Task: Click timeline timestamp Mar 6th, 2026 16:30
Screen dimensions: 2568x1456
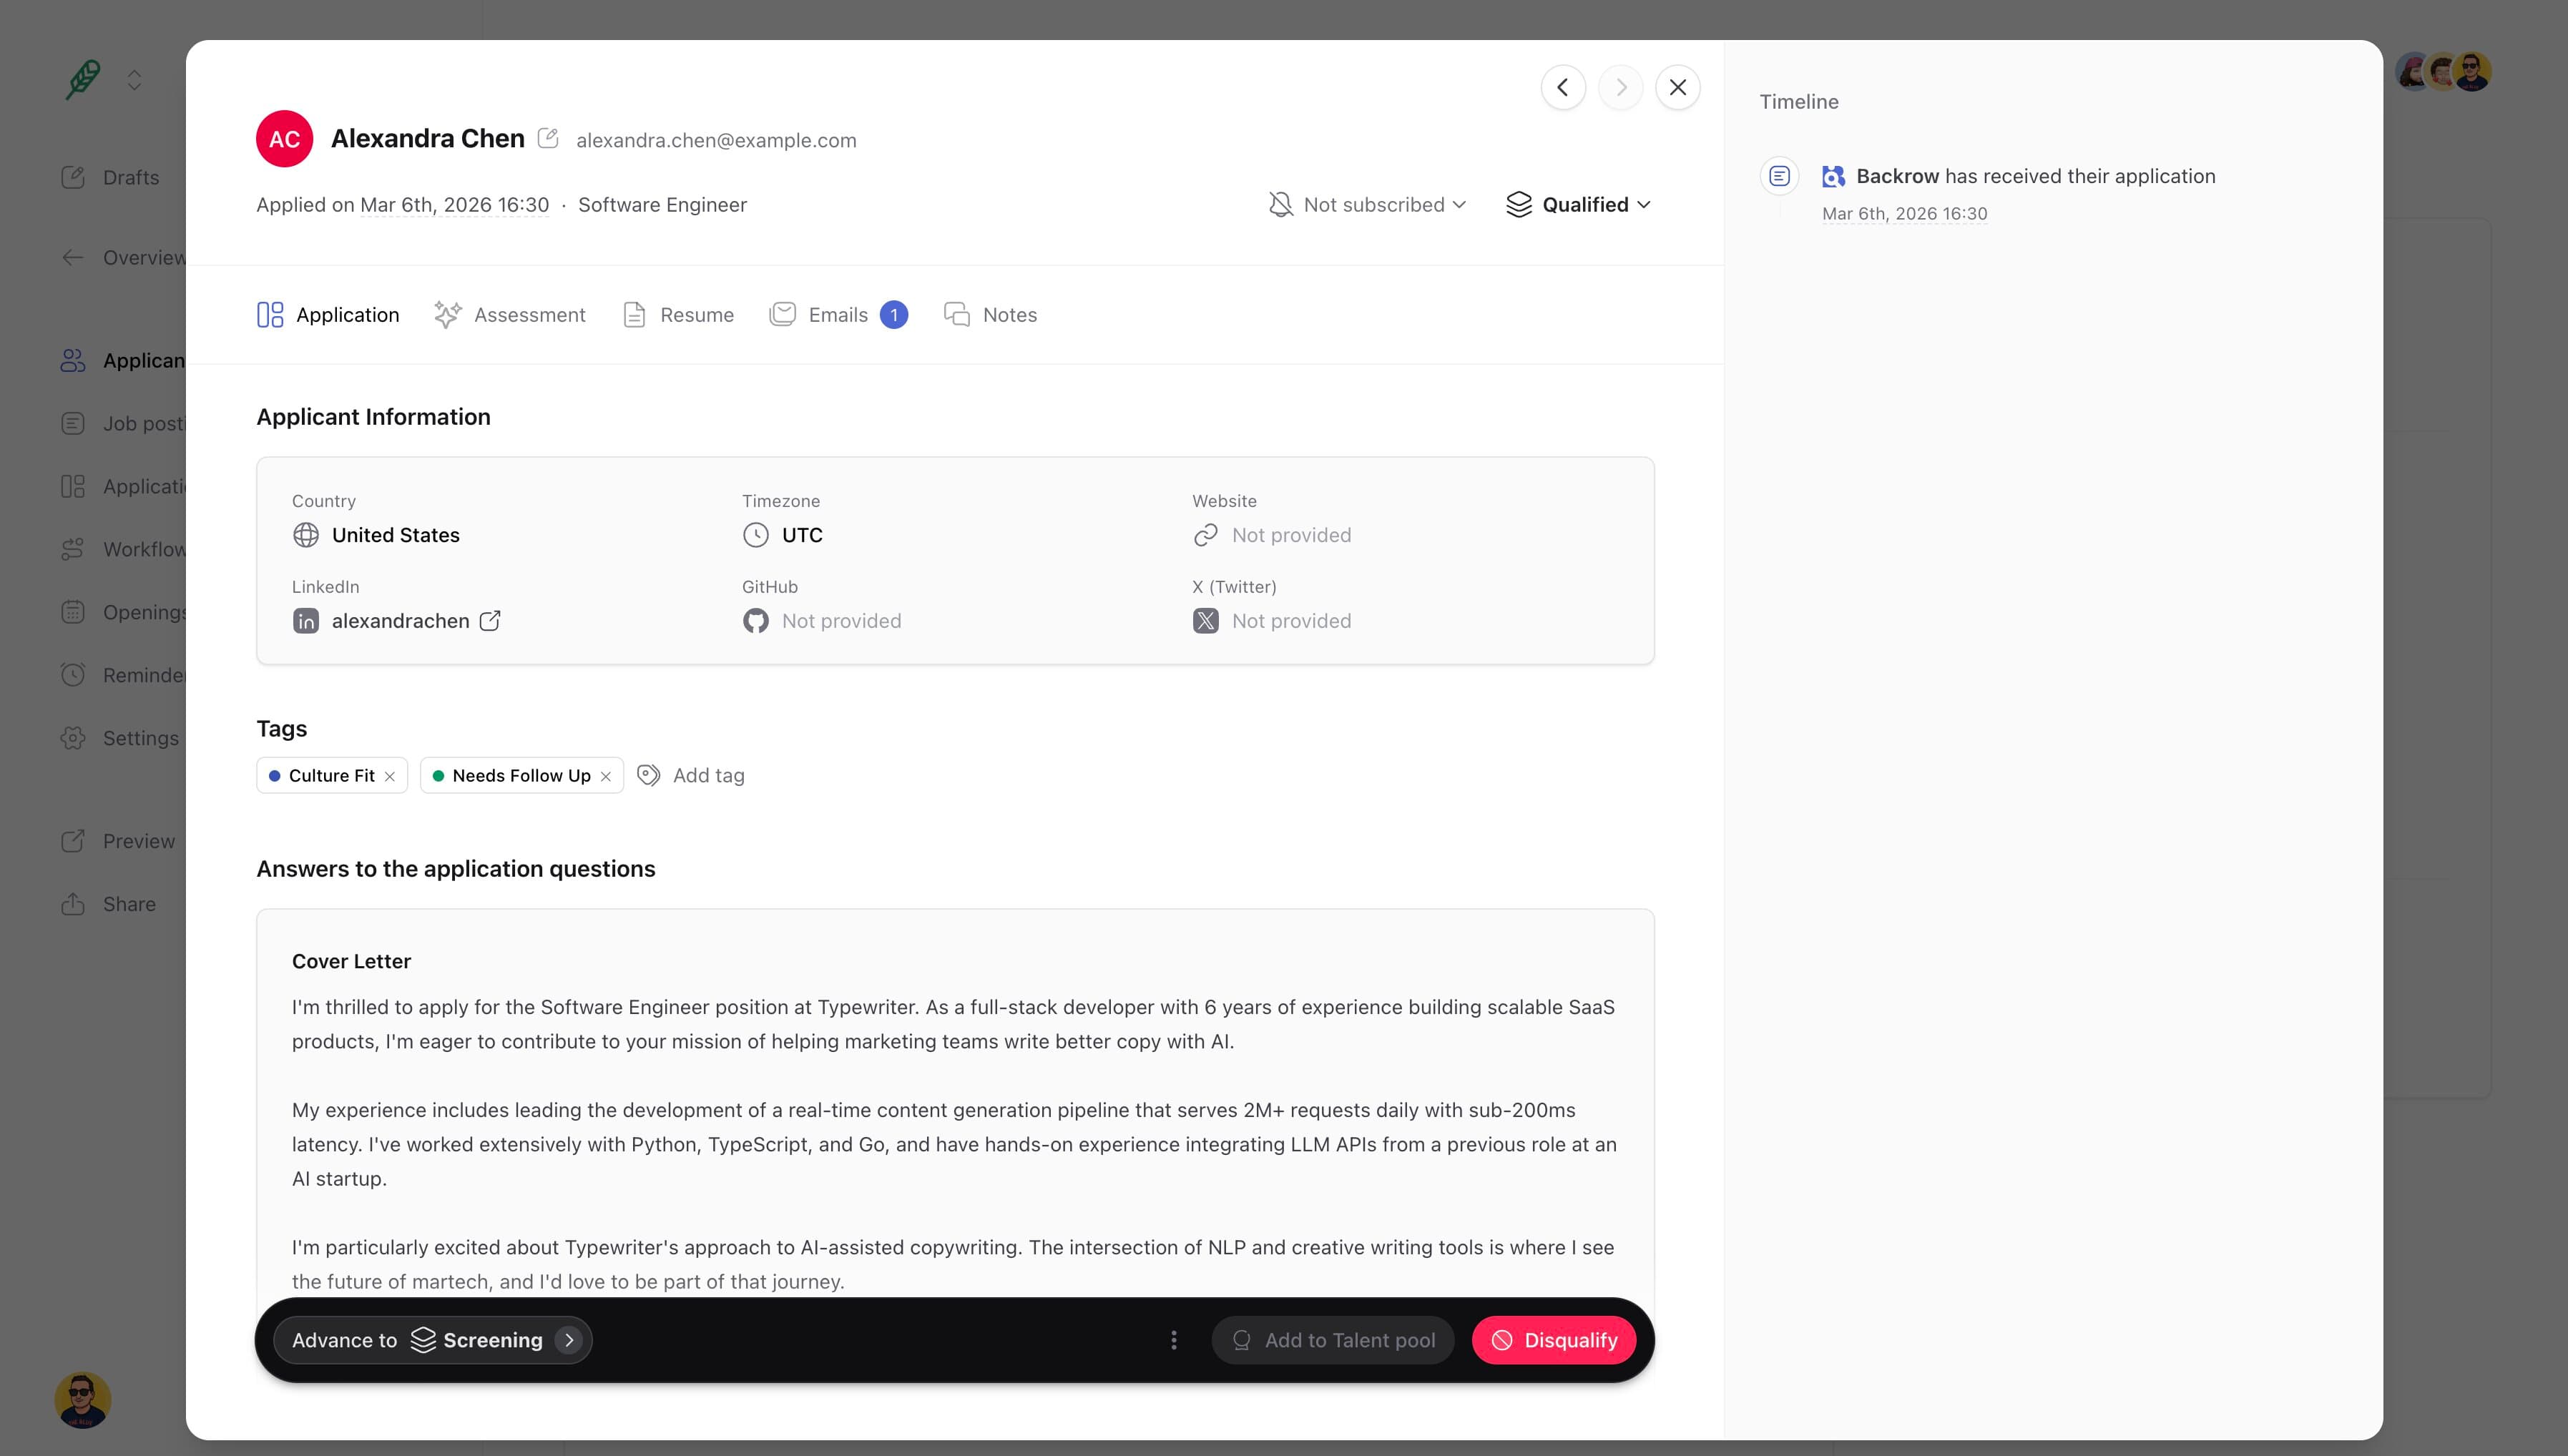Action: (1904, 214)
